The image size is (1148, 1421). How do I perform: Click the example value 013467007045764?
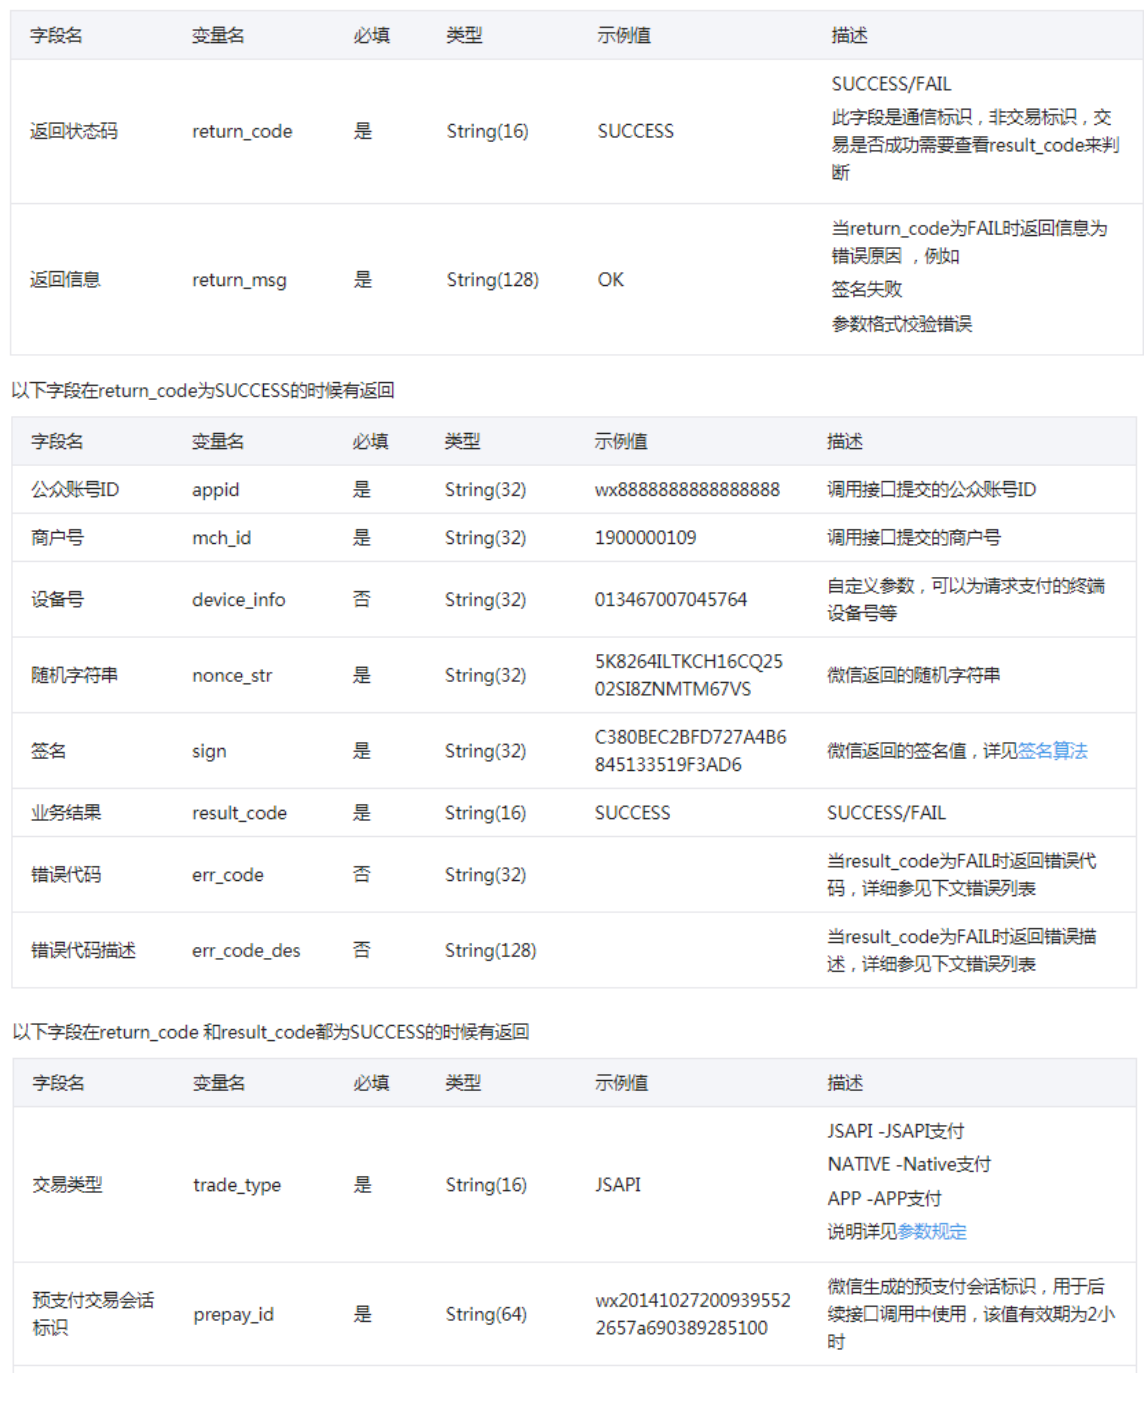[x=671, y=600]
